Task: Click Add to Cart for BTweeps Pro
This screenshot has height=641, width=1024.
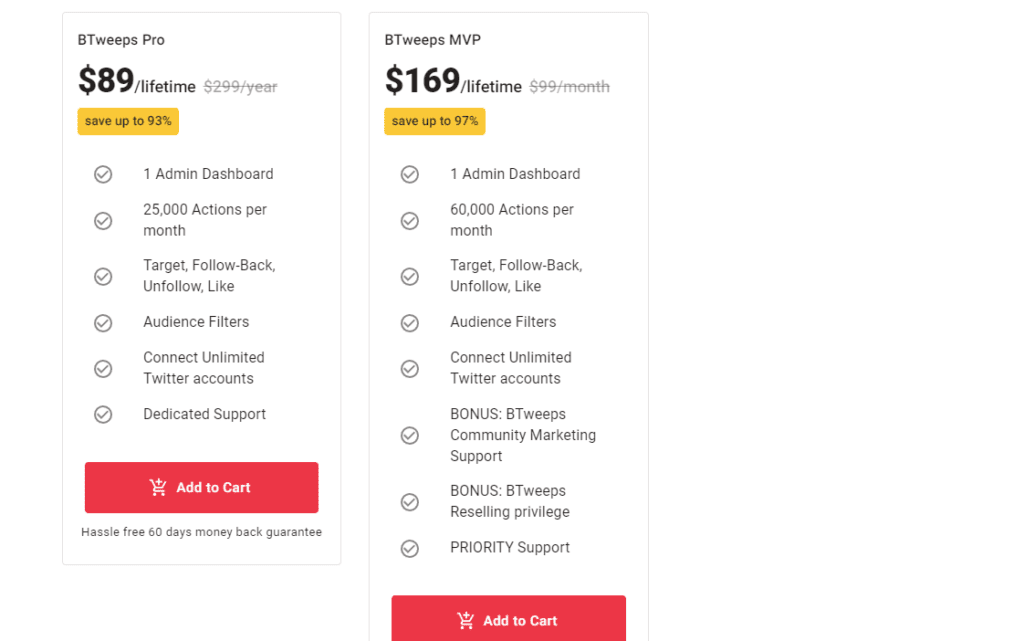Action: click(x=201, y=487)
